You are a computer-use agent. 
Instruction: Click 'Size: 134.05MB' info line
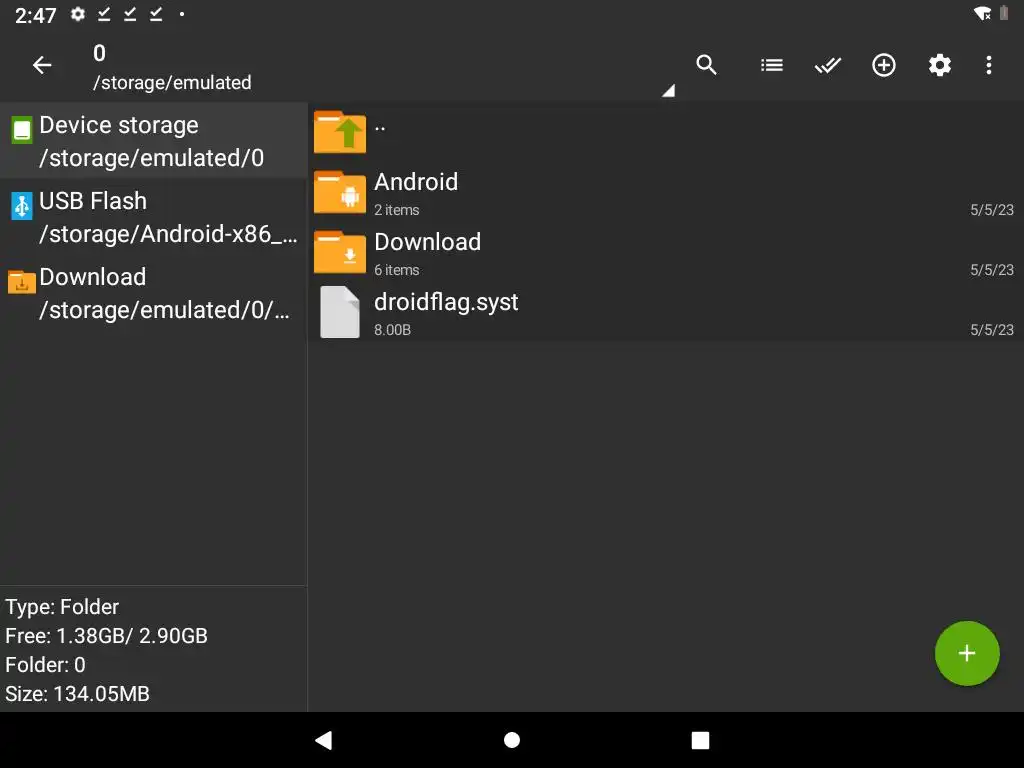click(77, 694)
